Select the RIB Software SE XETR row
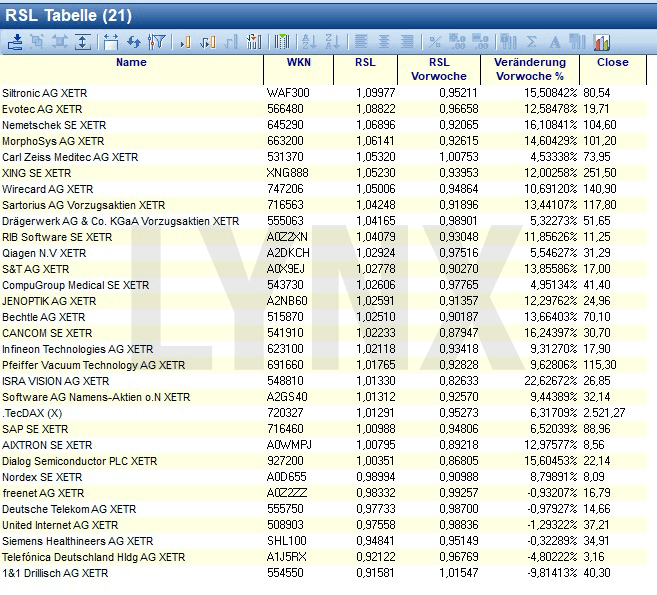This screenshot has height=595, width=657. click(323, 237)
